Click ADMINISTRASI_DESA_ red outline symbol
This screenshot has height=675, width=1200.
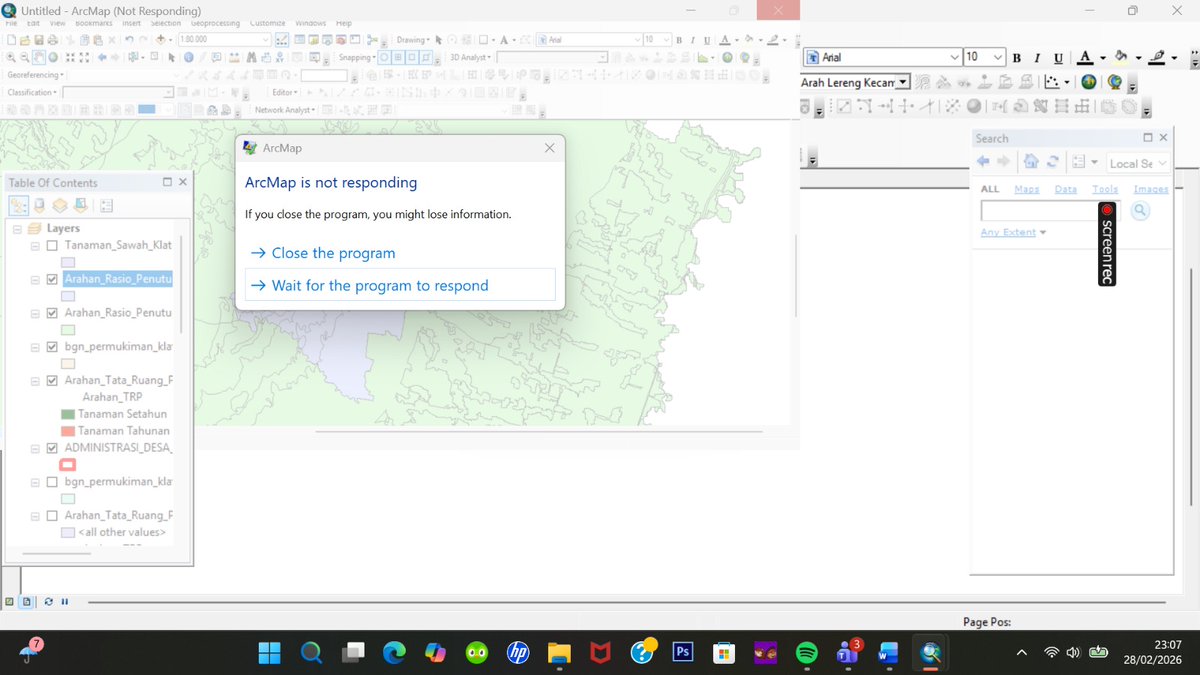click(69, 465)
